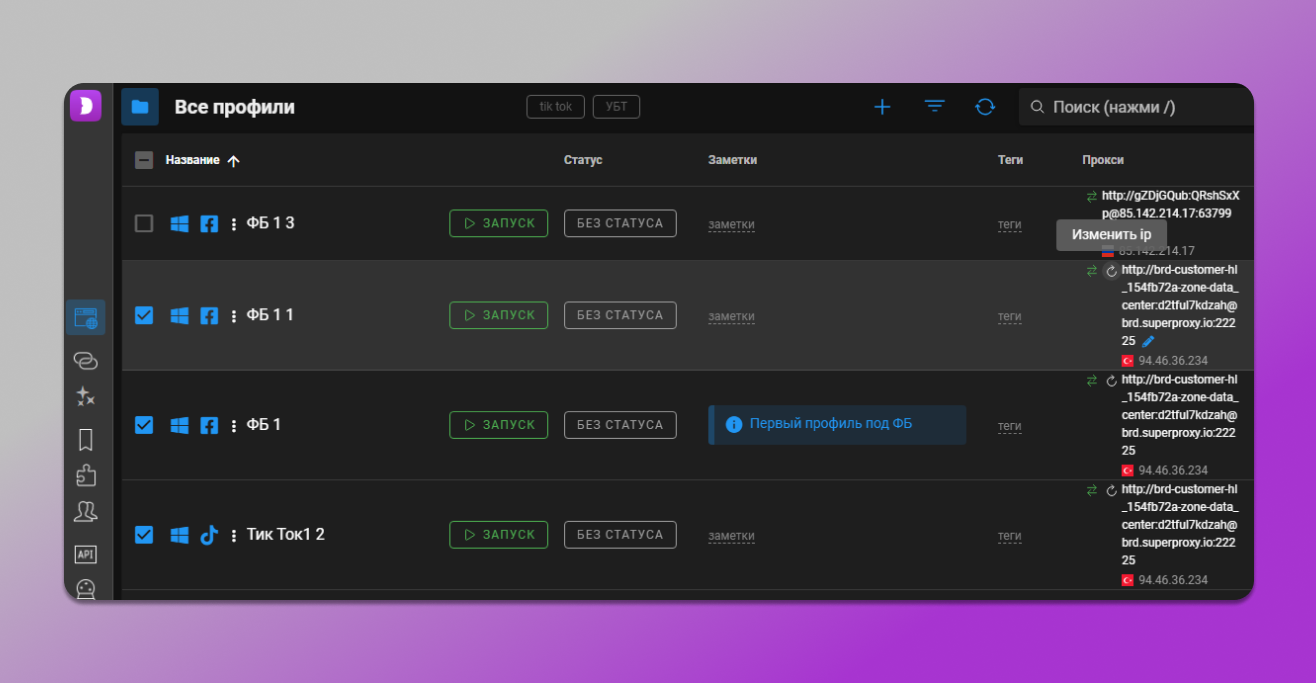Open БЕЗ СТАТУСА status selector for ФБ 1
This screenshot has height=683, width=1316.
click(620, 425)
